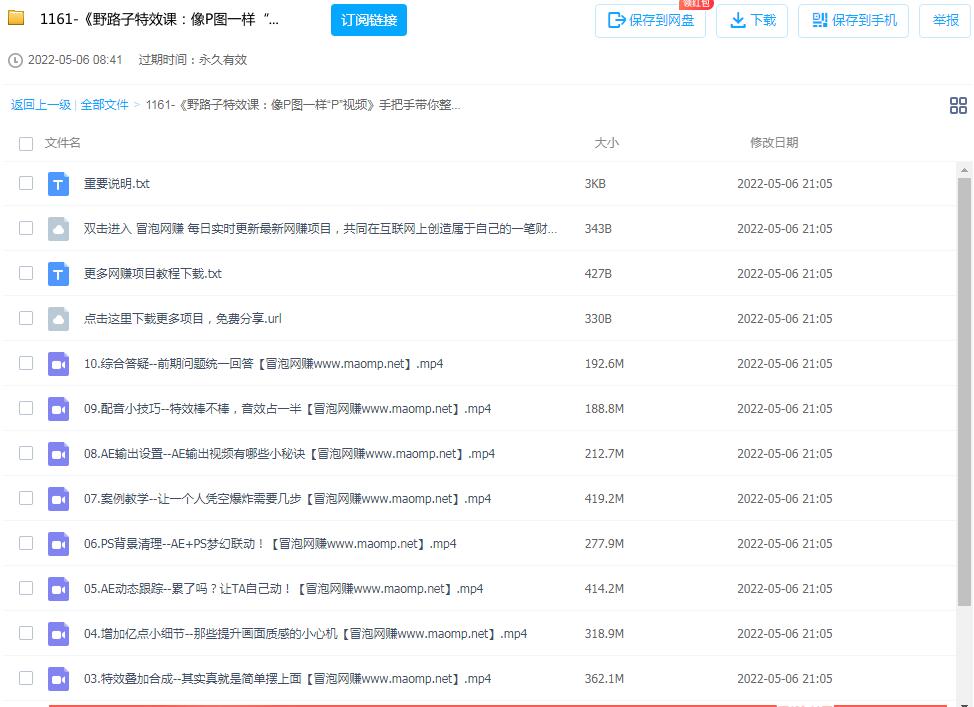Open video 08.AE输出设置
The width and height of the screenshot is (974, 707).
click(x=289, y=454)
